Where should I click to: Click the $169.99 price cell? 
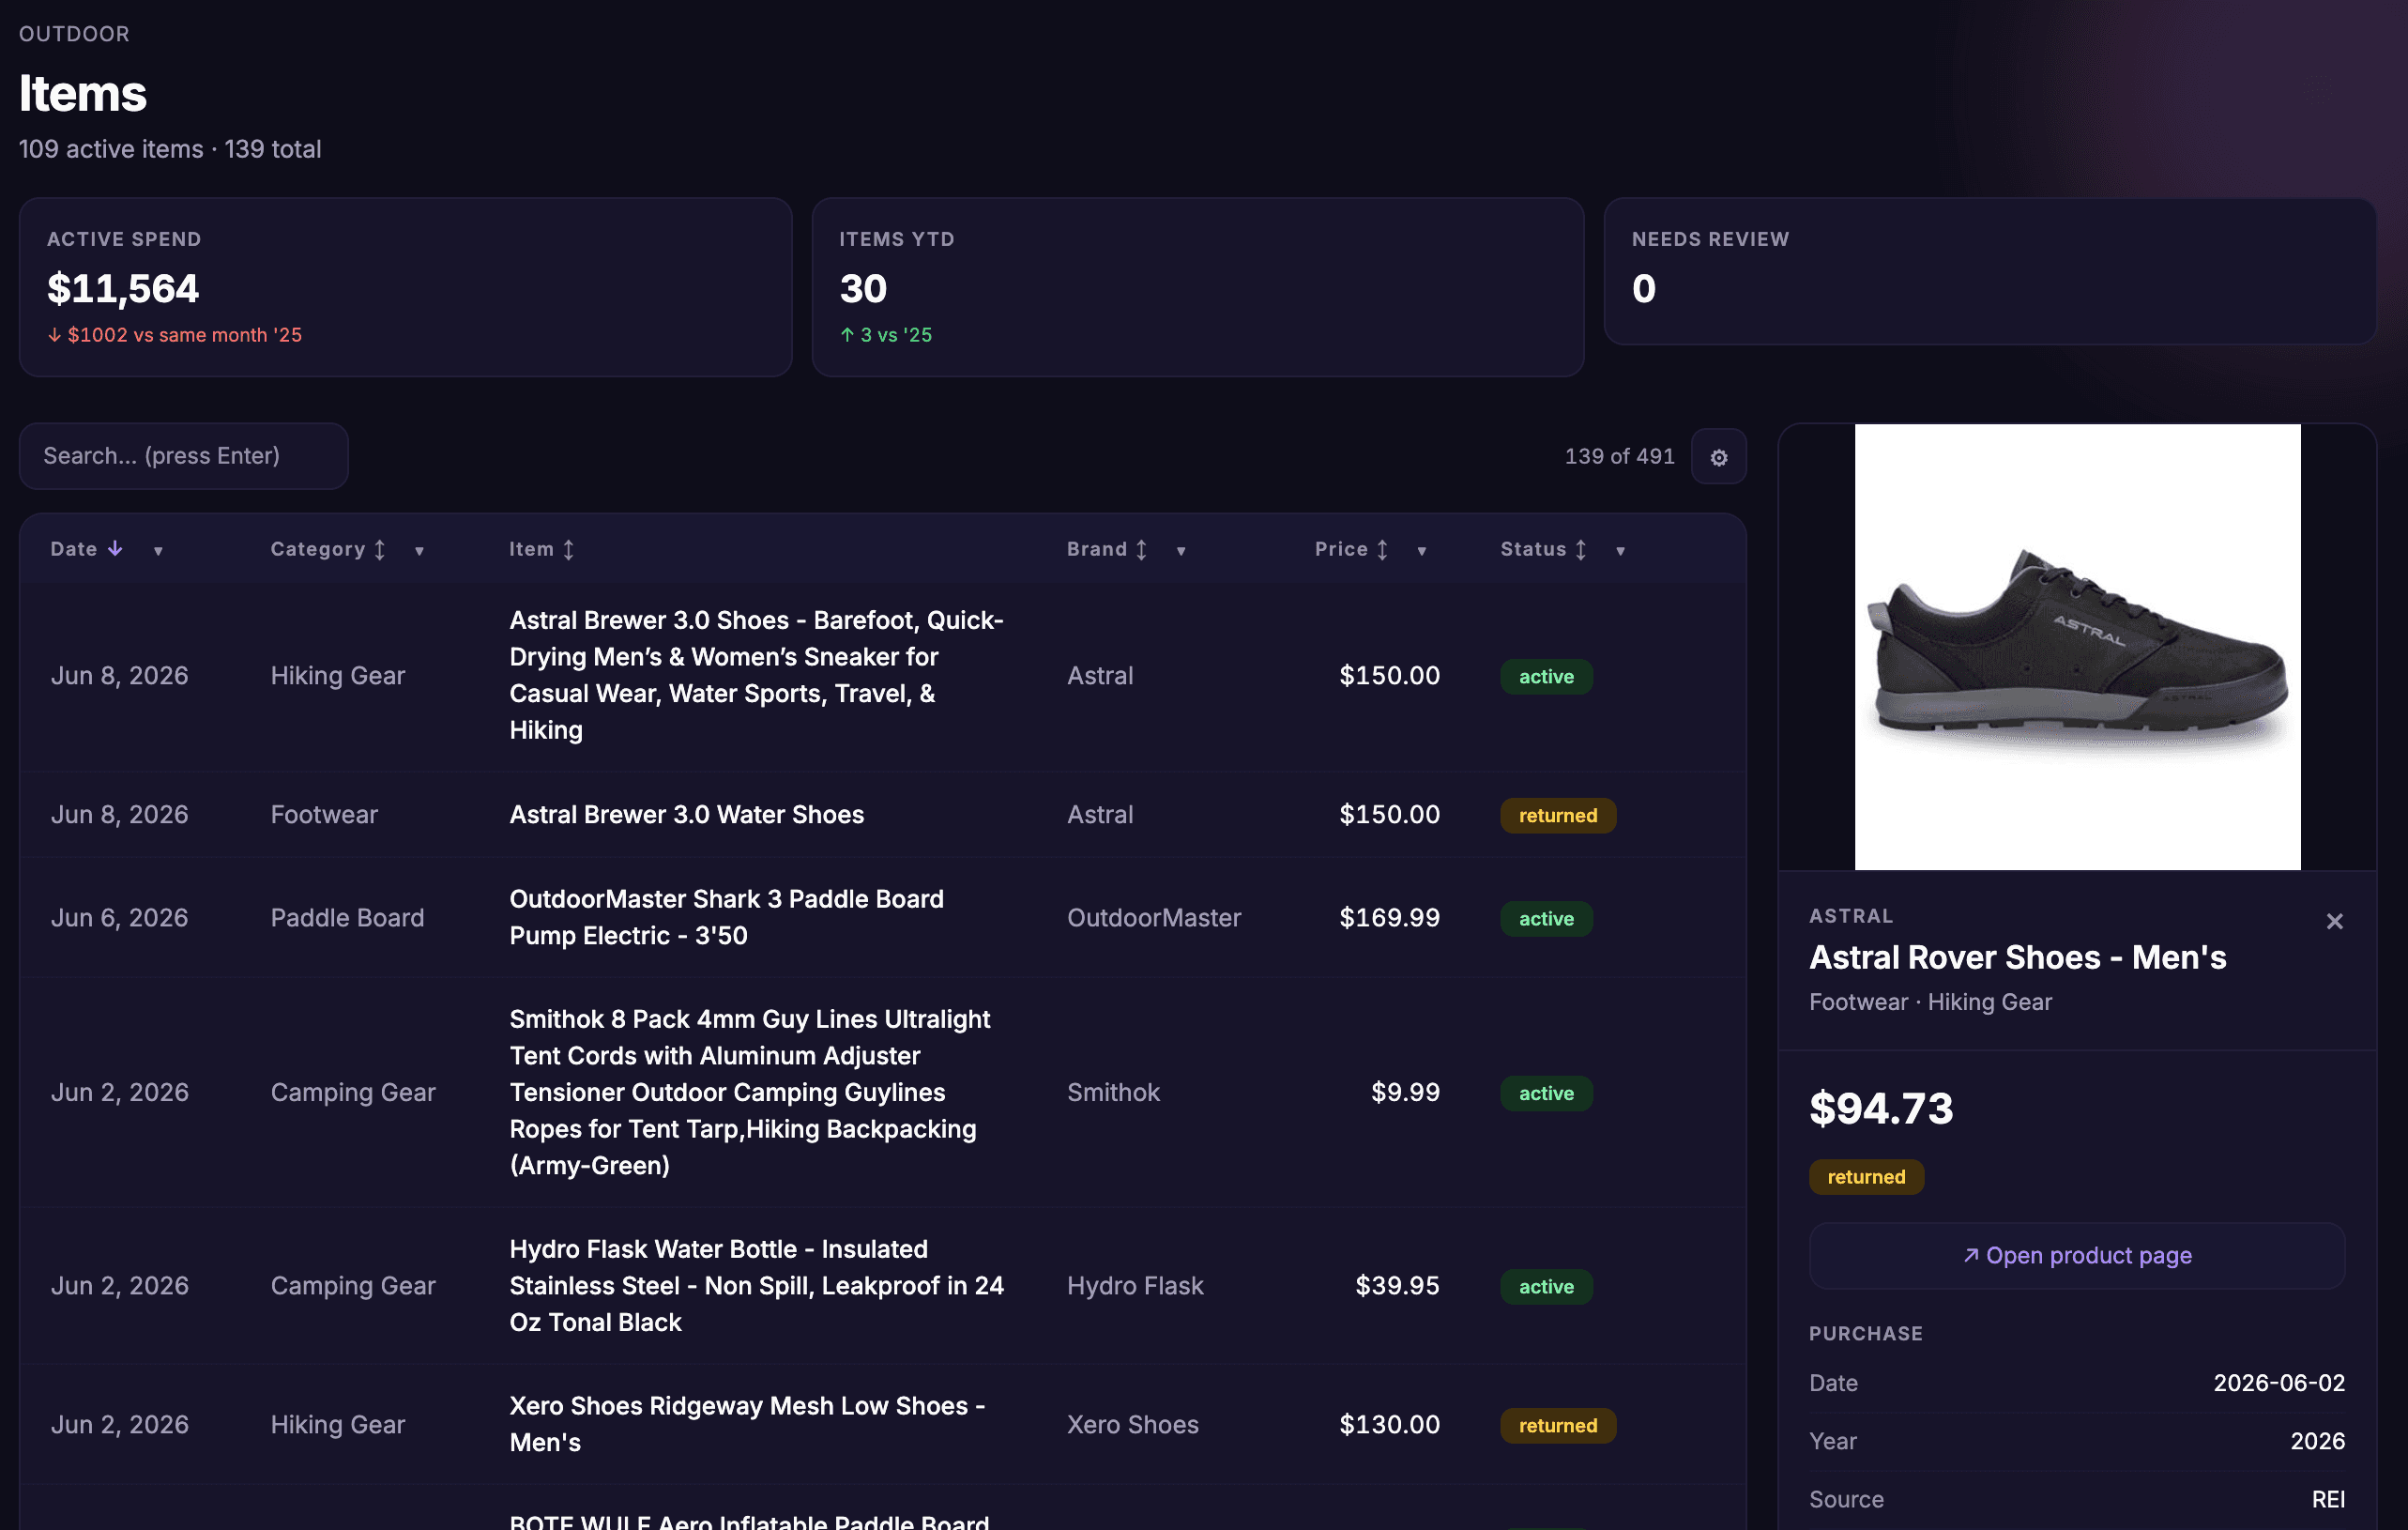1389,917
